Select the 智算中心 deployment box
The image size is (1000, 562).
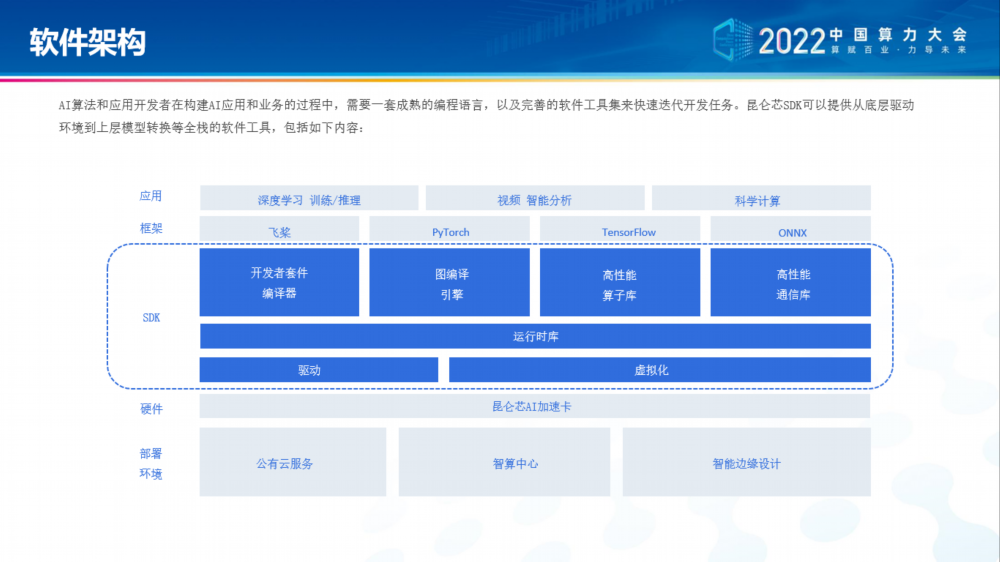[504, 462]
